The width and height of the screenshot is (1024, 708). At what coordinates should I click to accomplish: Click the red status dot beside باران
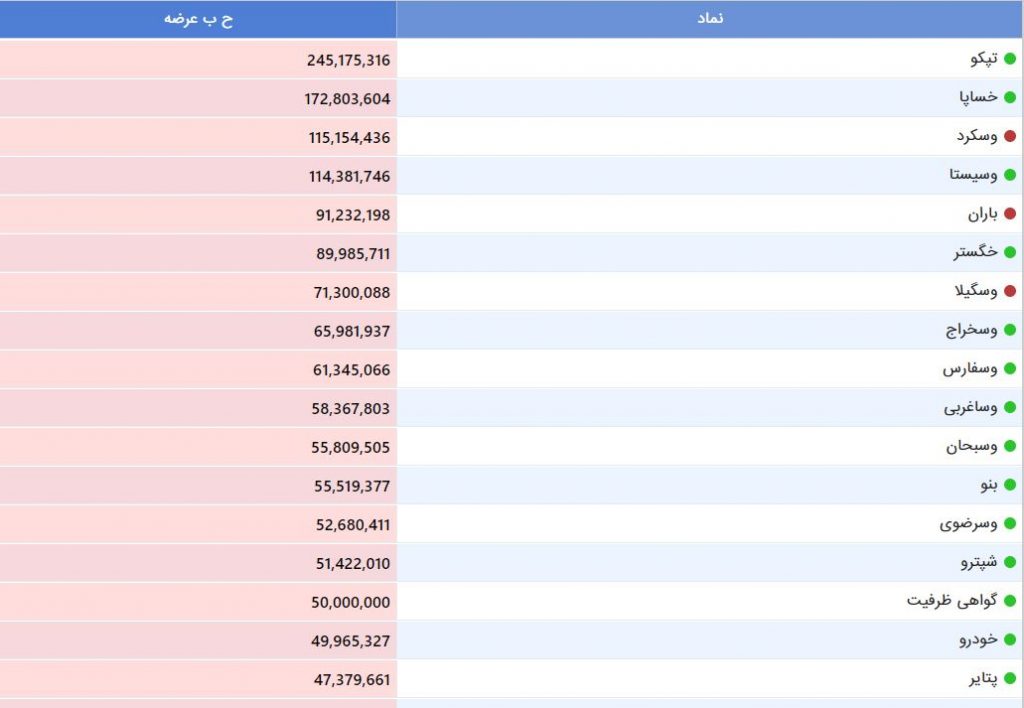point(1010,214)
